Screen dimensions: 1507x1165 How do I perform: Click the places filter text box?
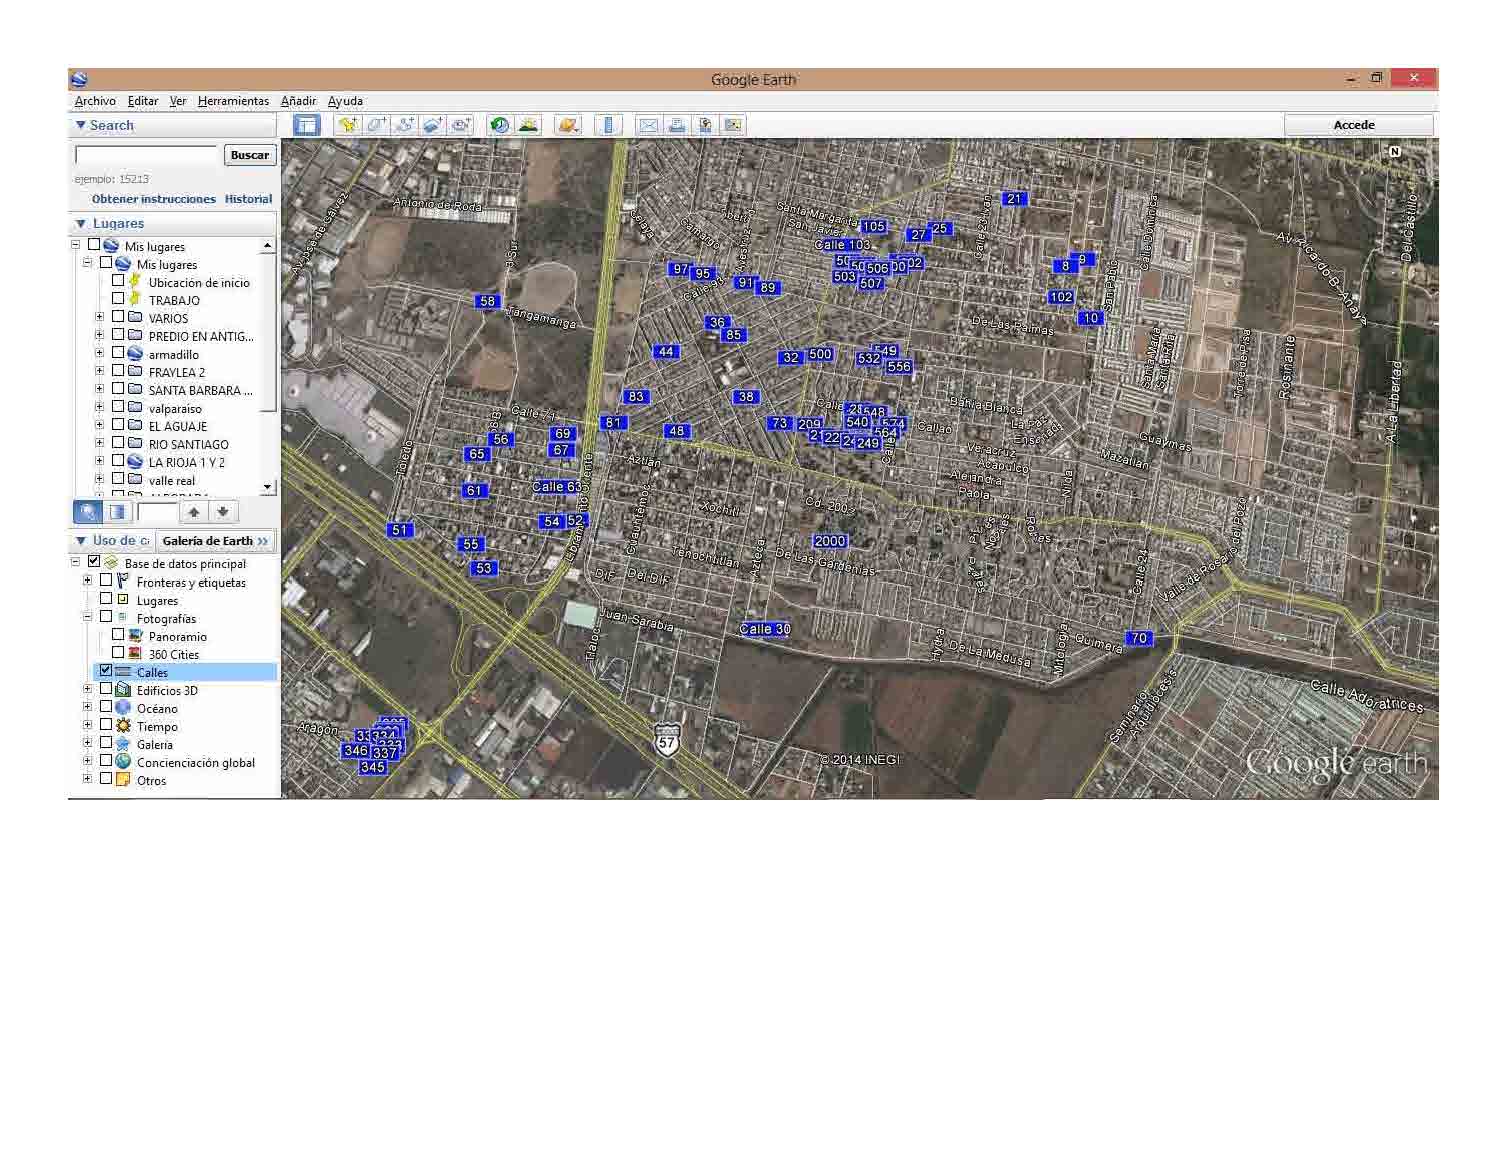pyautogui.click(x=157, y=512)
